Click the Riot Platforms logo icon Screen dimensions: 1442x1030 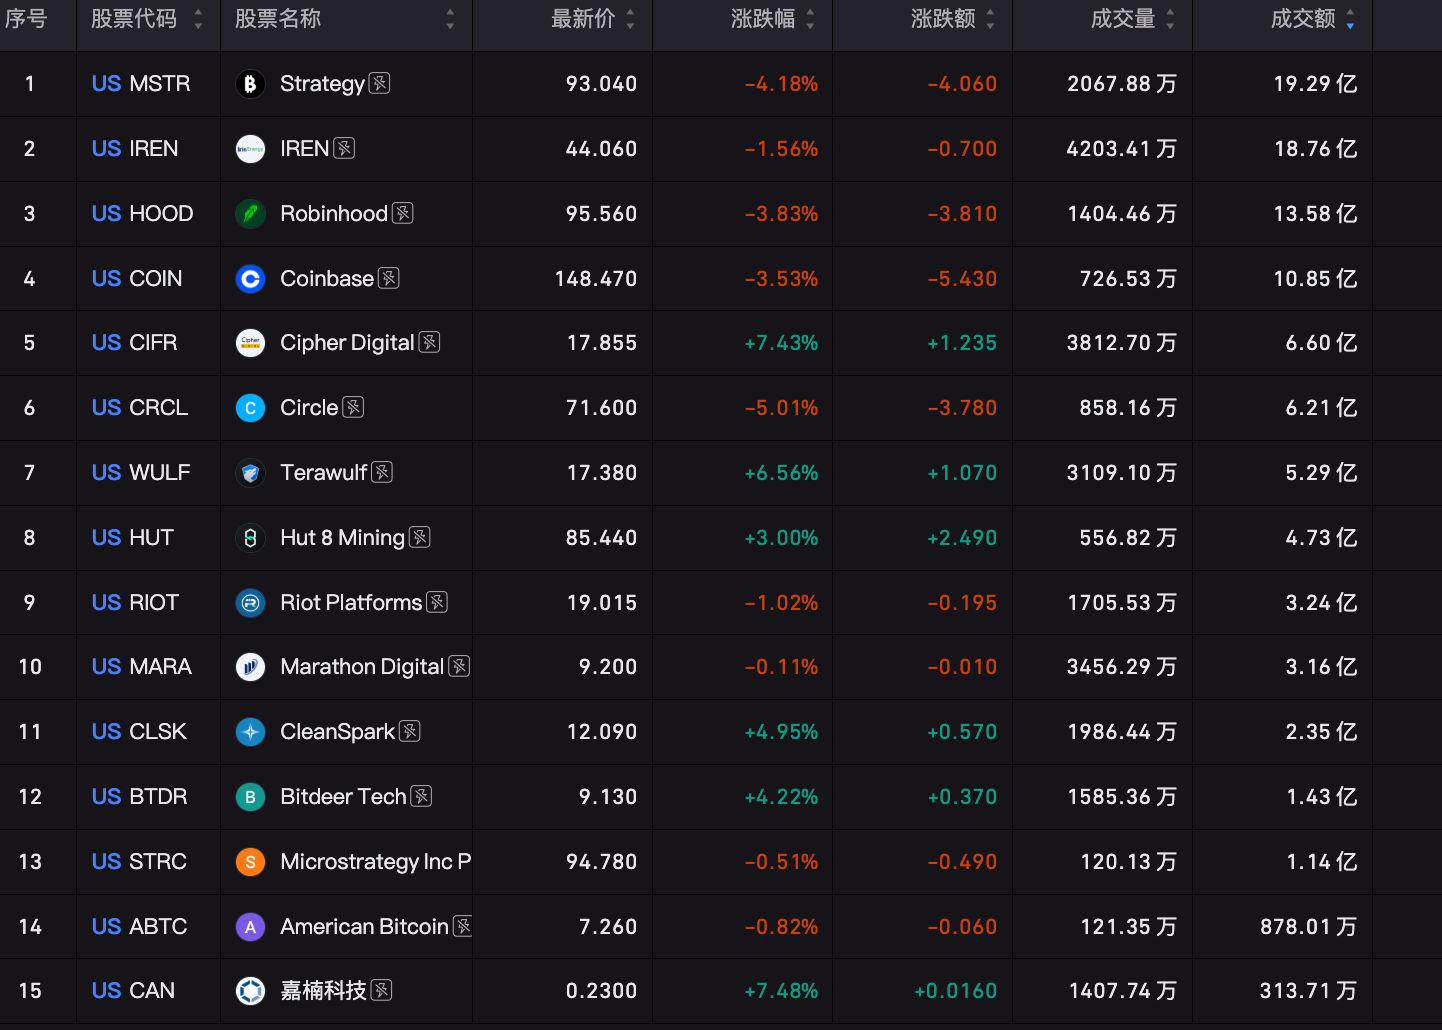tap(250, 603)
